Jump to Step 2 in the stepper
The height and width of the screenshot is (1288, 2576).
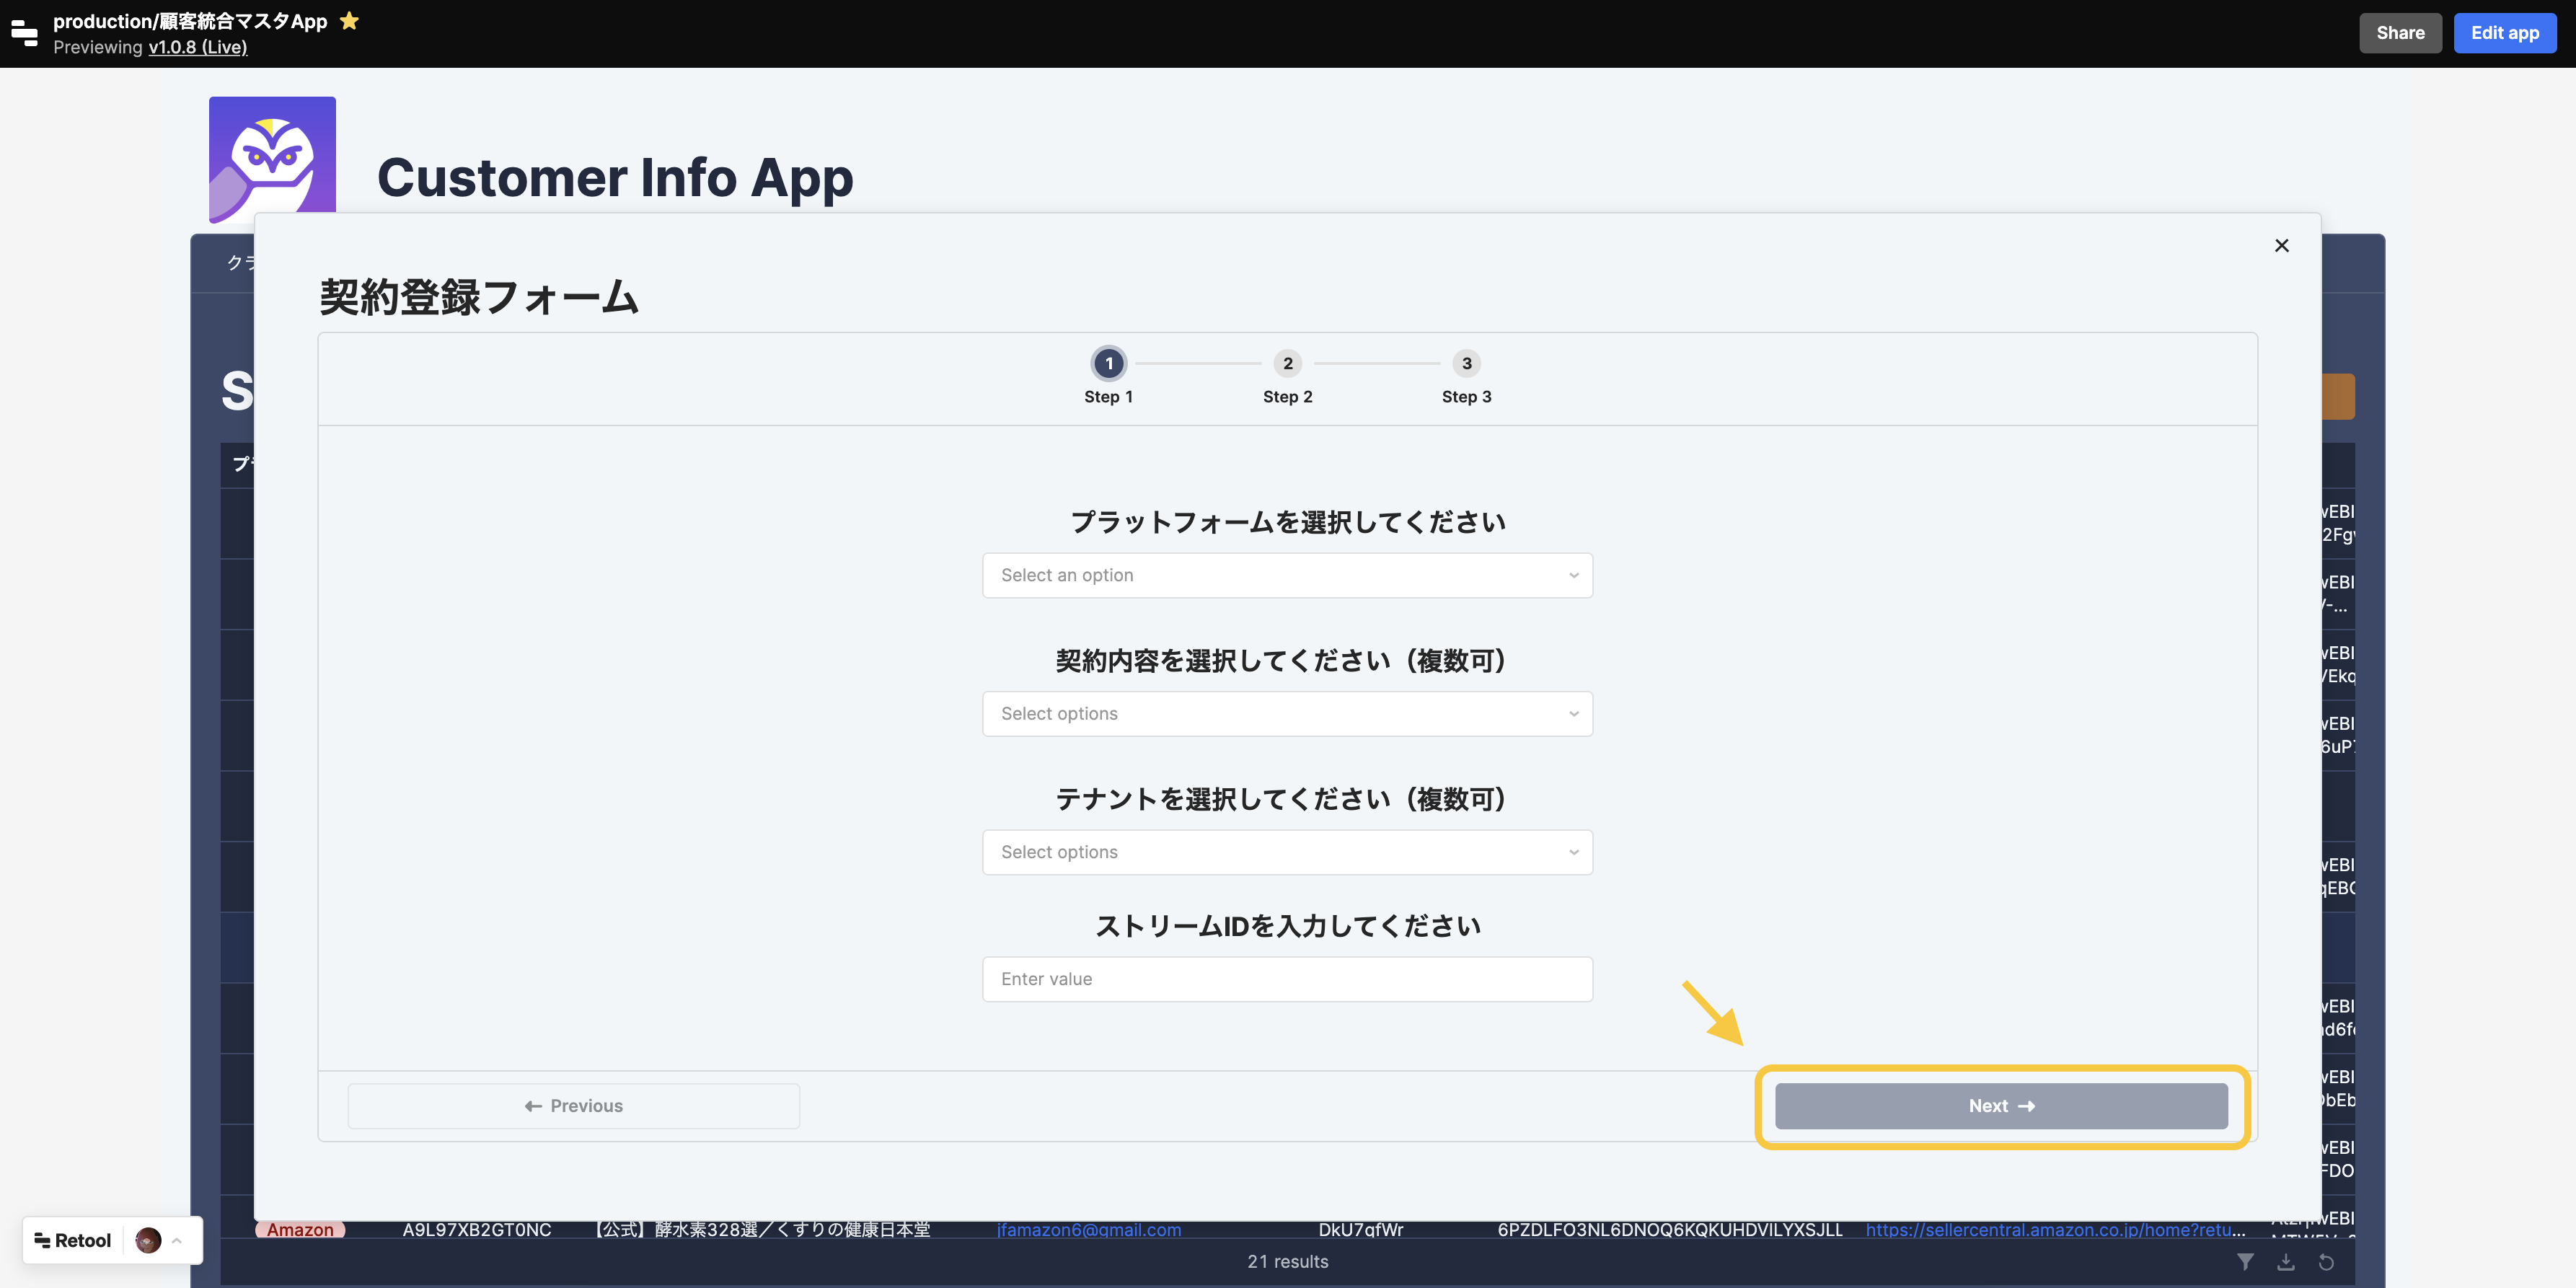1287,364
